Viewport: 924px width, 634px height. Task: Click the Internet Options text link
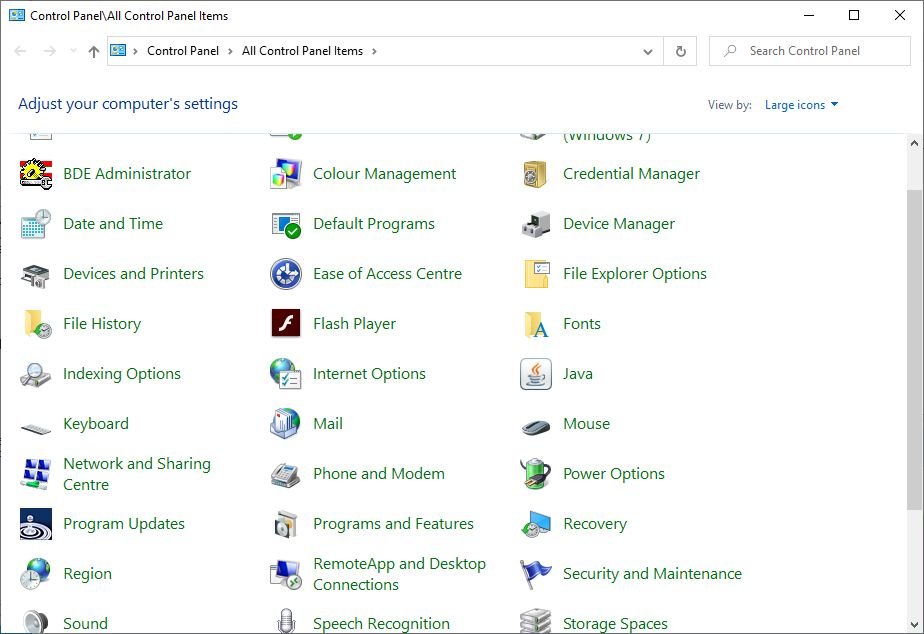tap(369, 374)
